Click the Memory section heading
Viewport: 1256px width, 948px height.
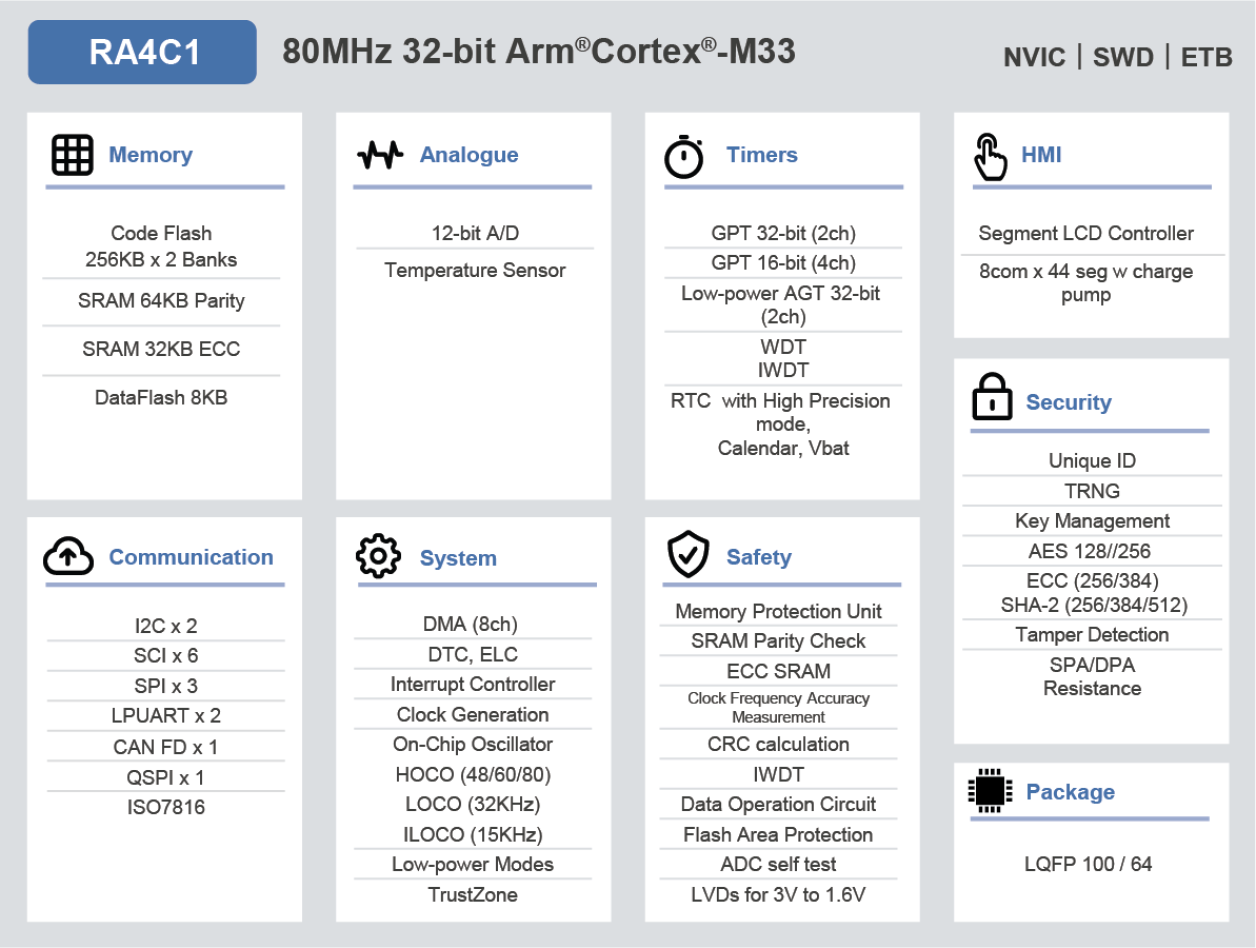tap(150, 155)
